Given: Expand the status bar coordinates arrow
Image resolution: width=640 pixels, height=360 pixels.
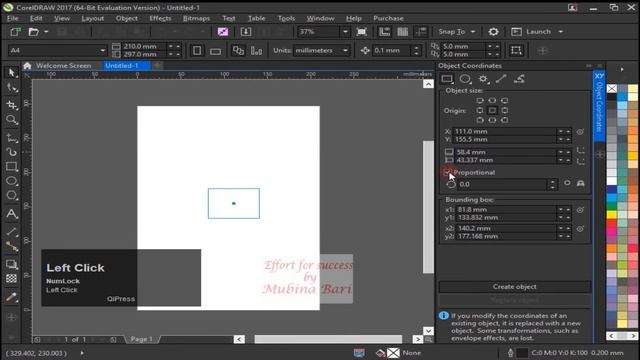Looking at the screenshot, I should click(82, 353).
